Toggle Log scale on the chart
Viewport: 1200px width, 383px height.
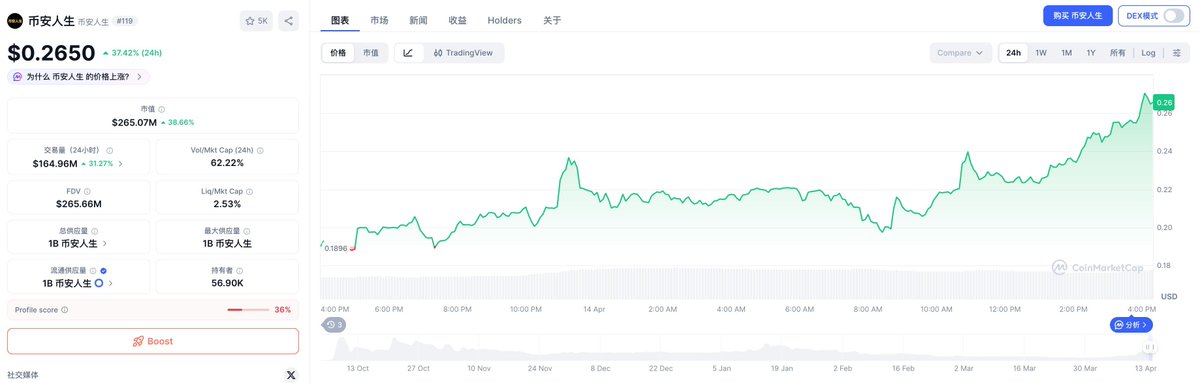pos(1148,53)
